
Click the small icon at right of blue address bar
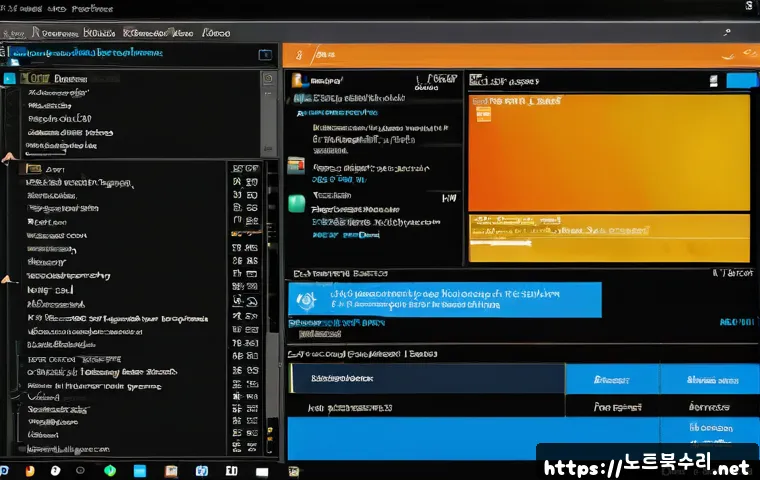coord(264,54)
